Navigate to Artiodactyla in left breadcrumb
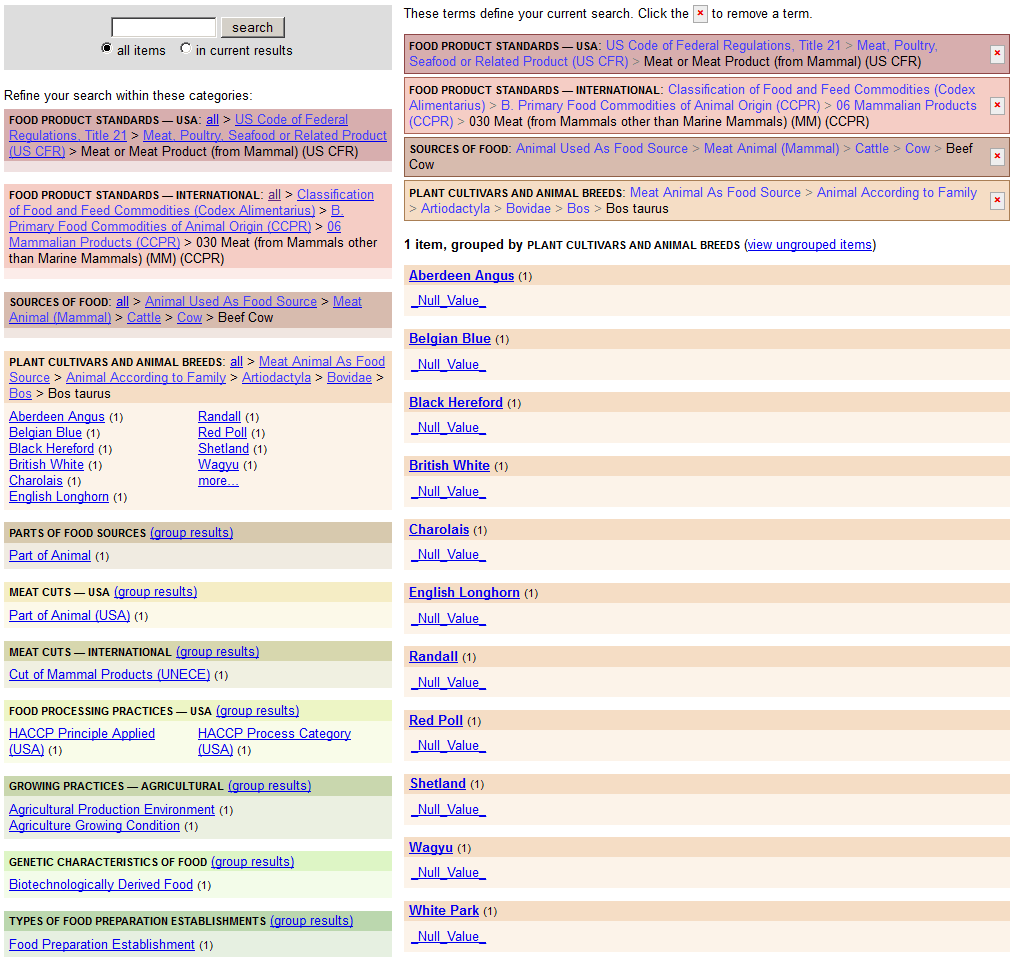Image resolution: width=1017 pixels, height=965 pixels. 276,377
